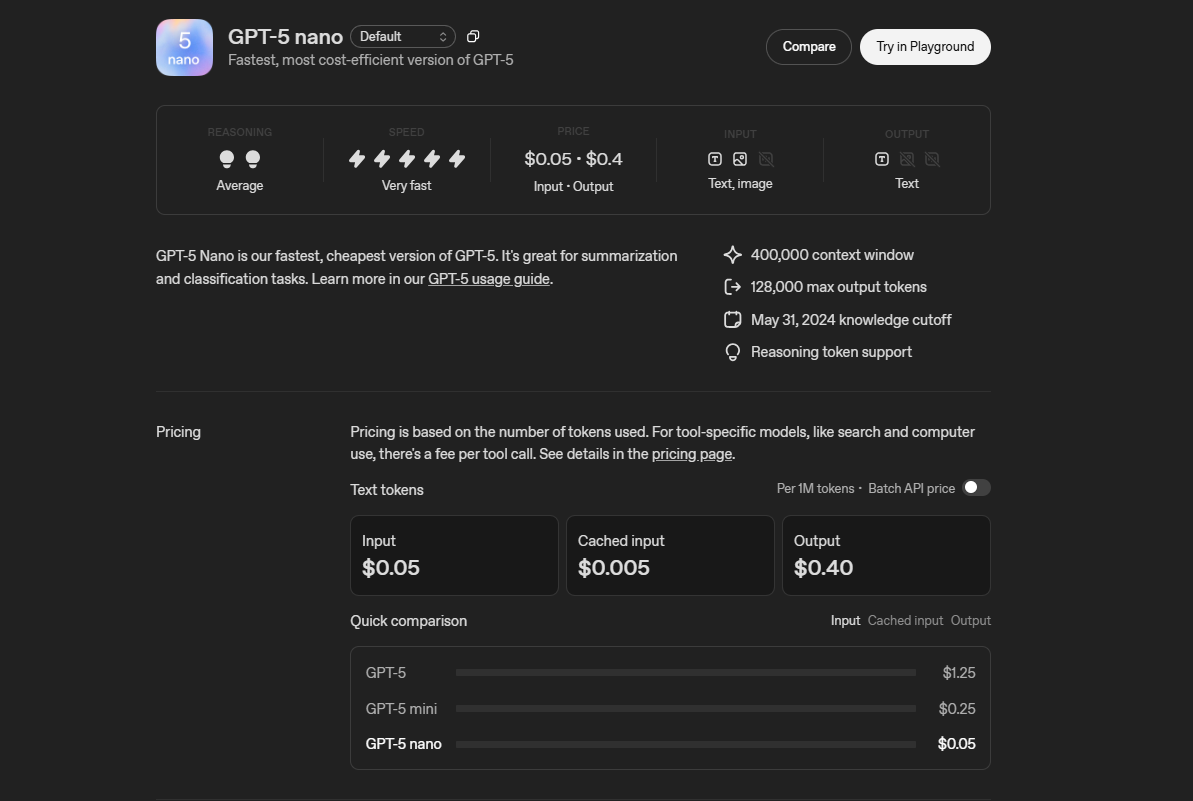Click '128,000 max output tokens' text
1193x801 pixels.
coord(838,287)
